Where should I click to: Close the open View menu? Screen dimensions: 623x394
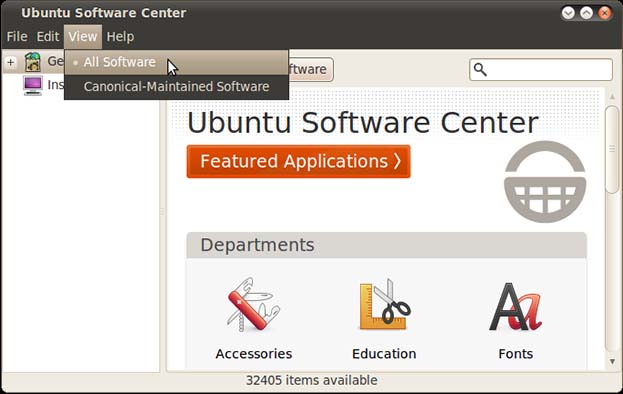(x=83, y=37)
